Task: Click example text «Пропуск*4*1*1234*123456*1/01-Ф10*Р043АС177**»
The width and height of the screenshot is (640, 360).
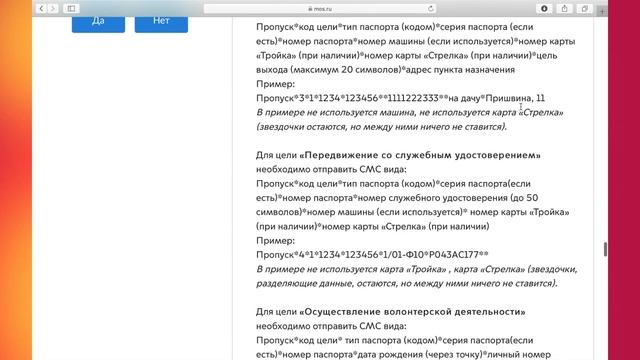Action: [x=372, y=255]
